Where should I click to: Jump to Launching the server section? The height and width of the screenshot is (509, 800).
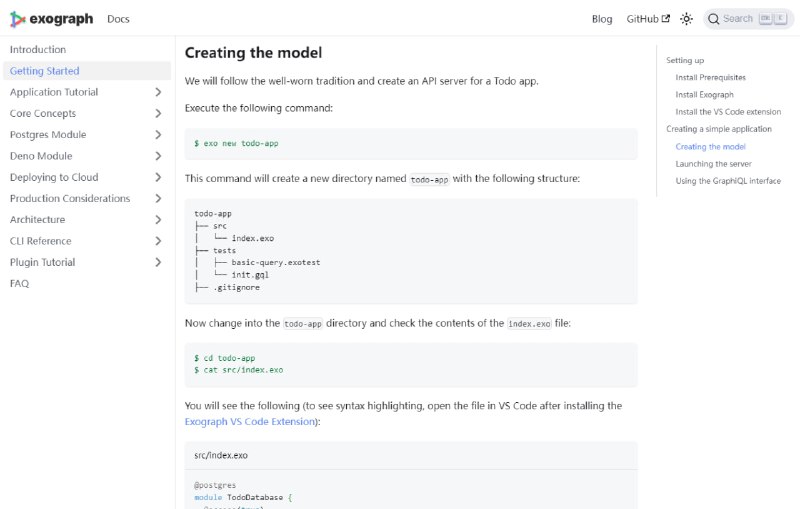(x=713, y=164)
